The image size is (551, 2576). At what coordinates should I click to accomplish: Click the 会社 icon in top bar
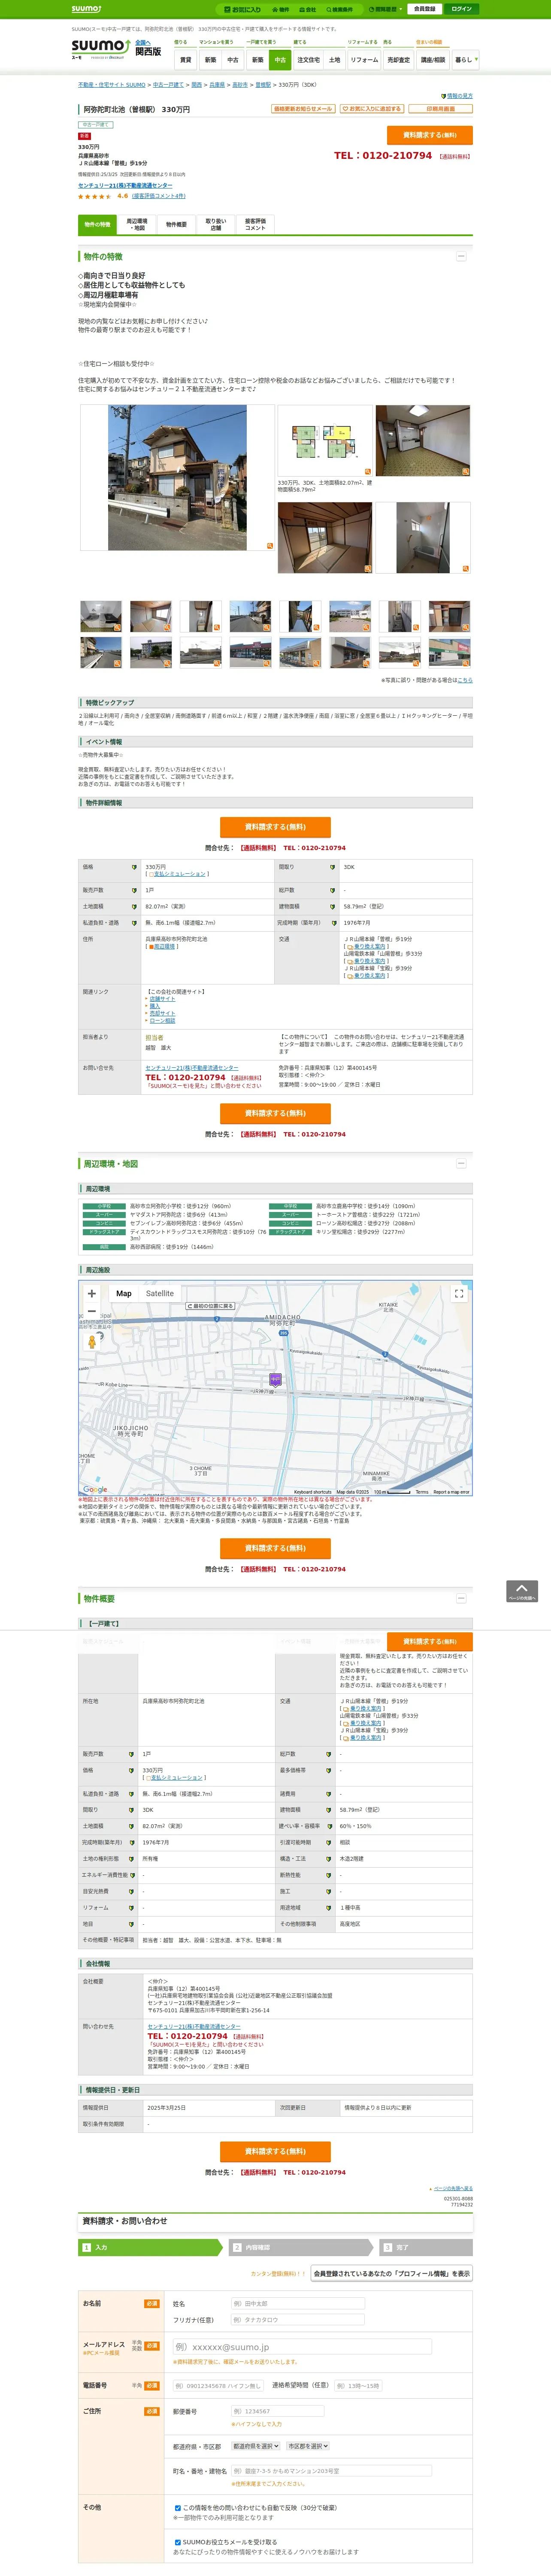coord(307,9)
